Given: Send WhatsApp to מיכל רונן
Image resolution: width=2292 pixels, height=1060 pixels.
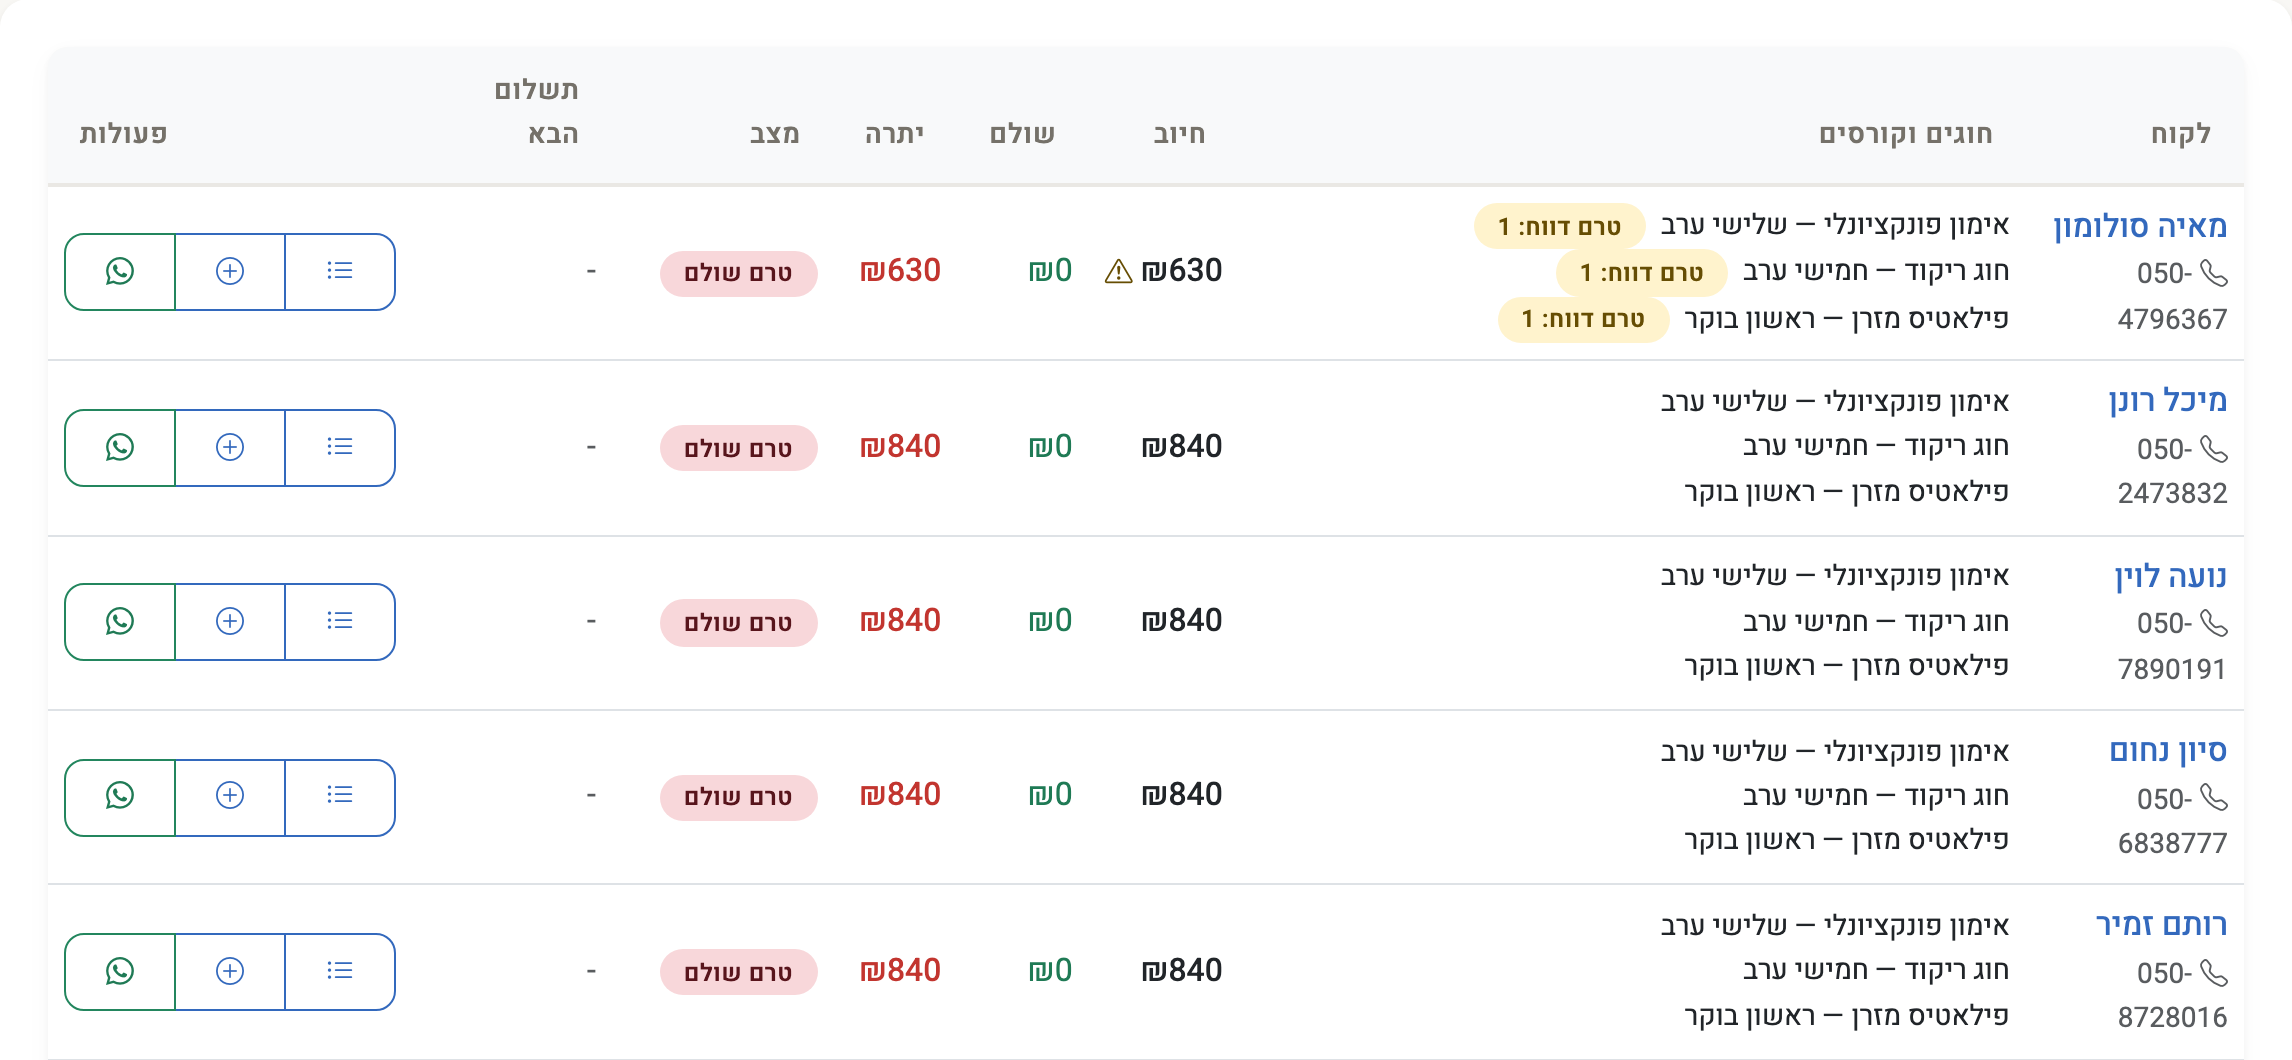Looking at the screenshot, I should pos(120,447).
